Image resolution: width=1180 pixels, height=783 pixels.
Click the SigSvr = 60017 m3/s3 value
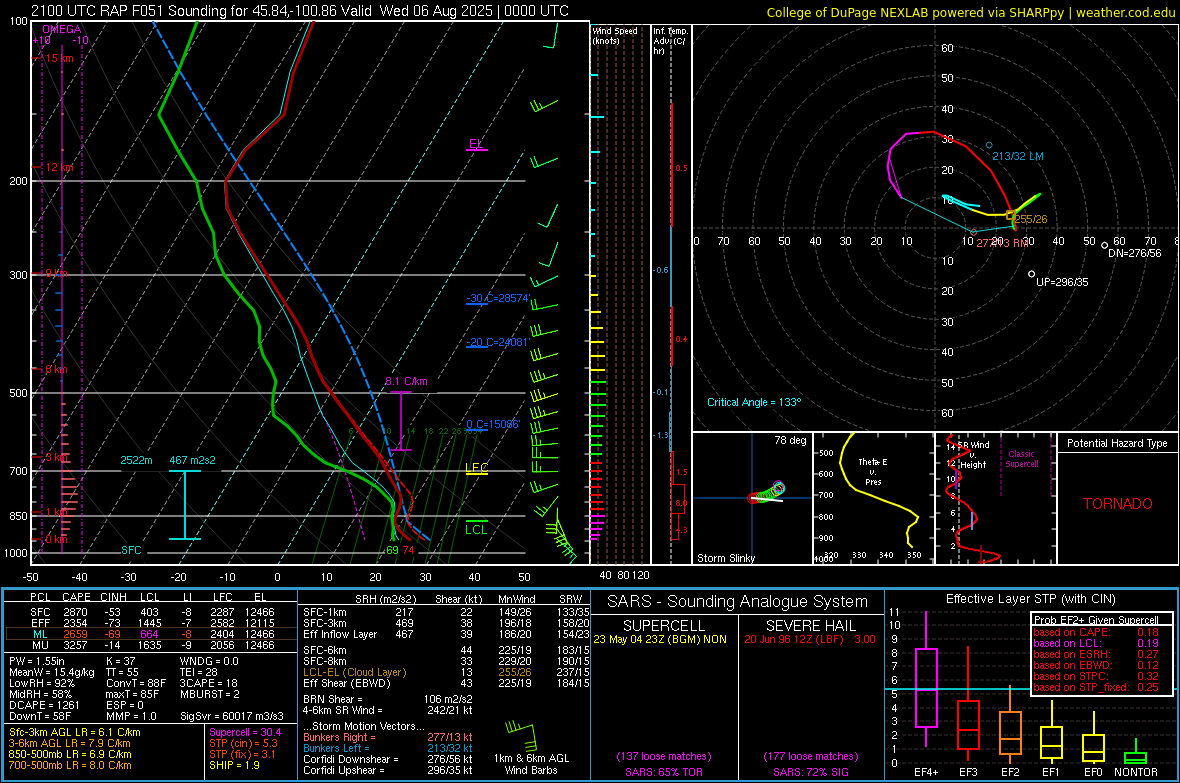tap(232, 716)
